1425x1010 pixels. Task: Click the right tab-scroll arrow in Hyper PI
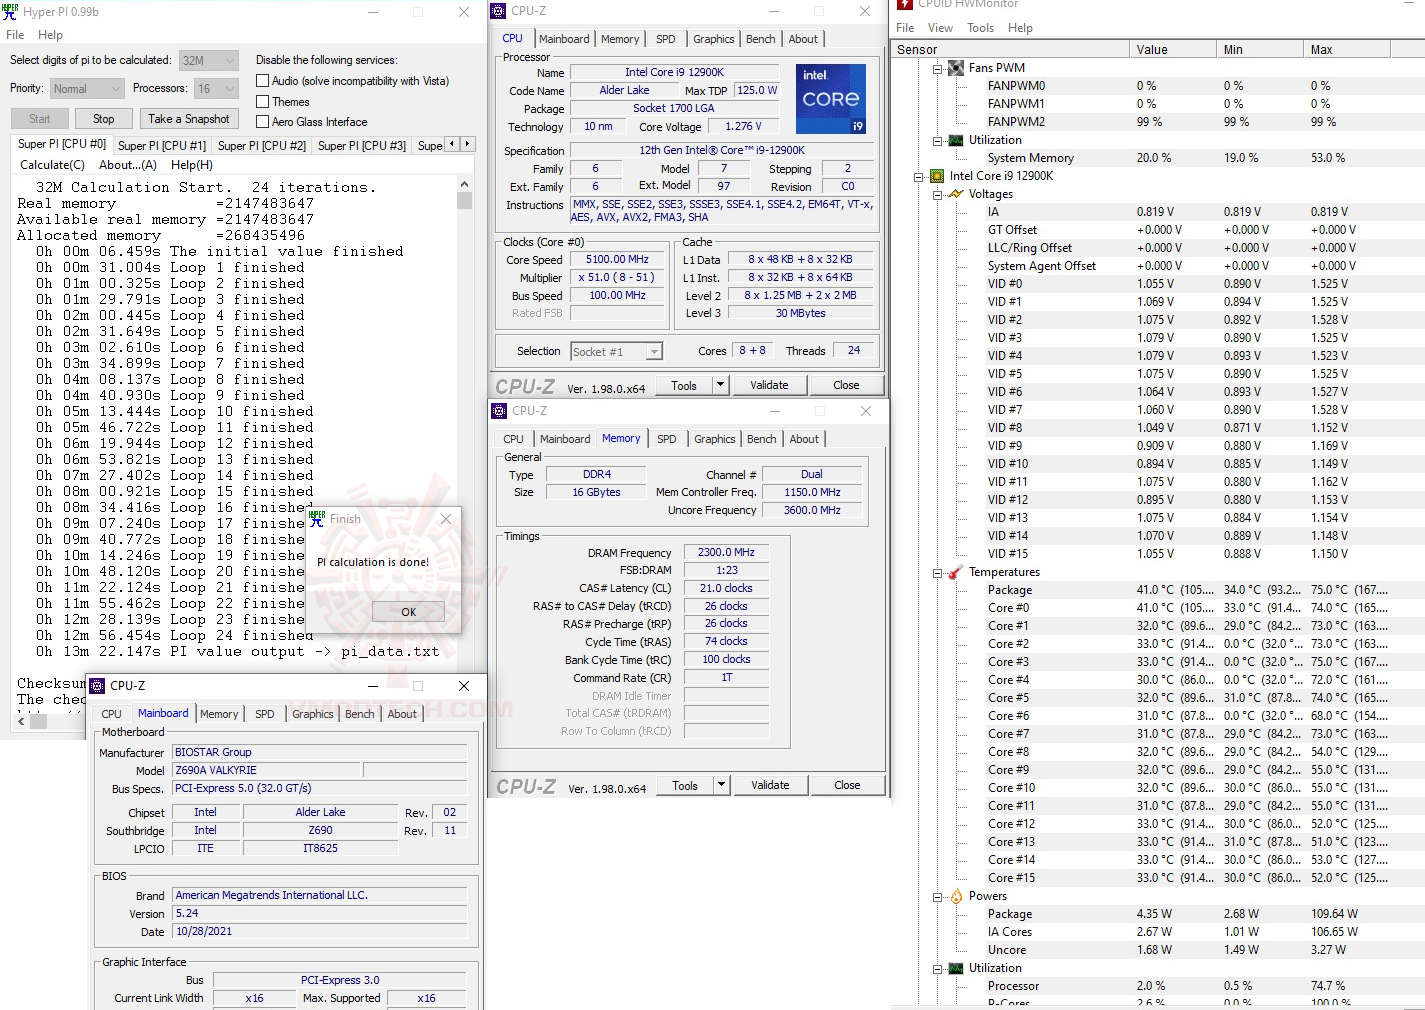[x=467, y=144]
